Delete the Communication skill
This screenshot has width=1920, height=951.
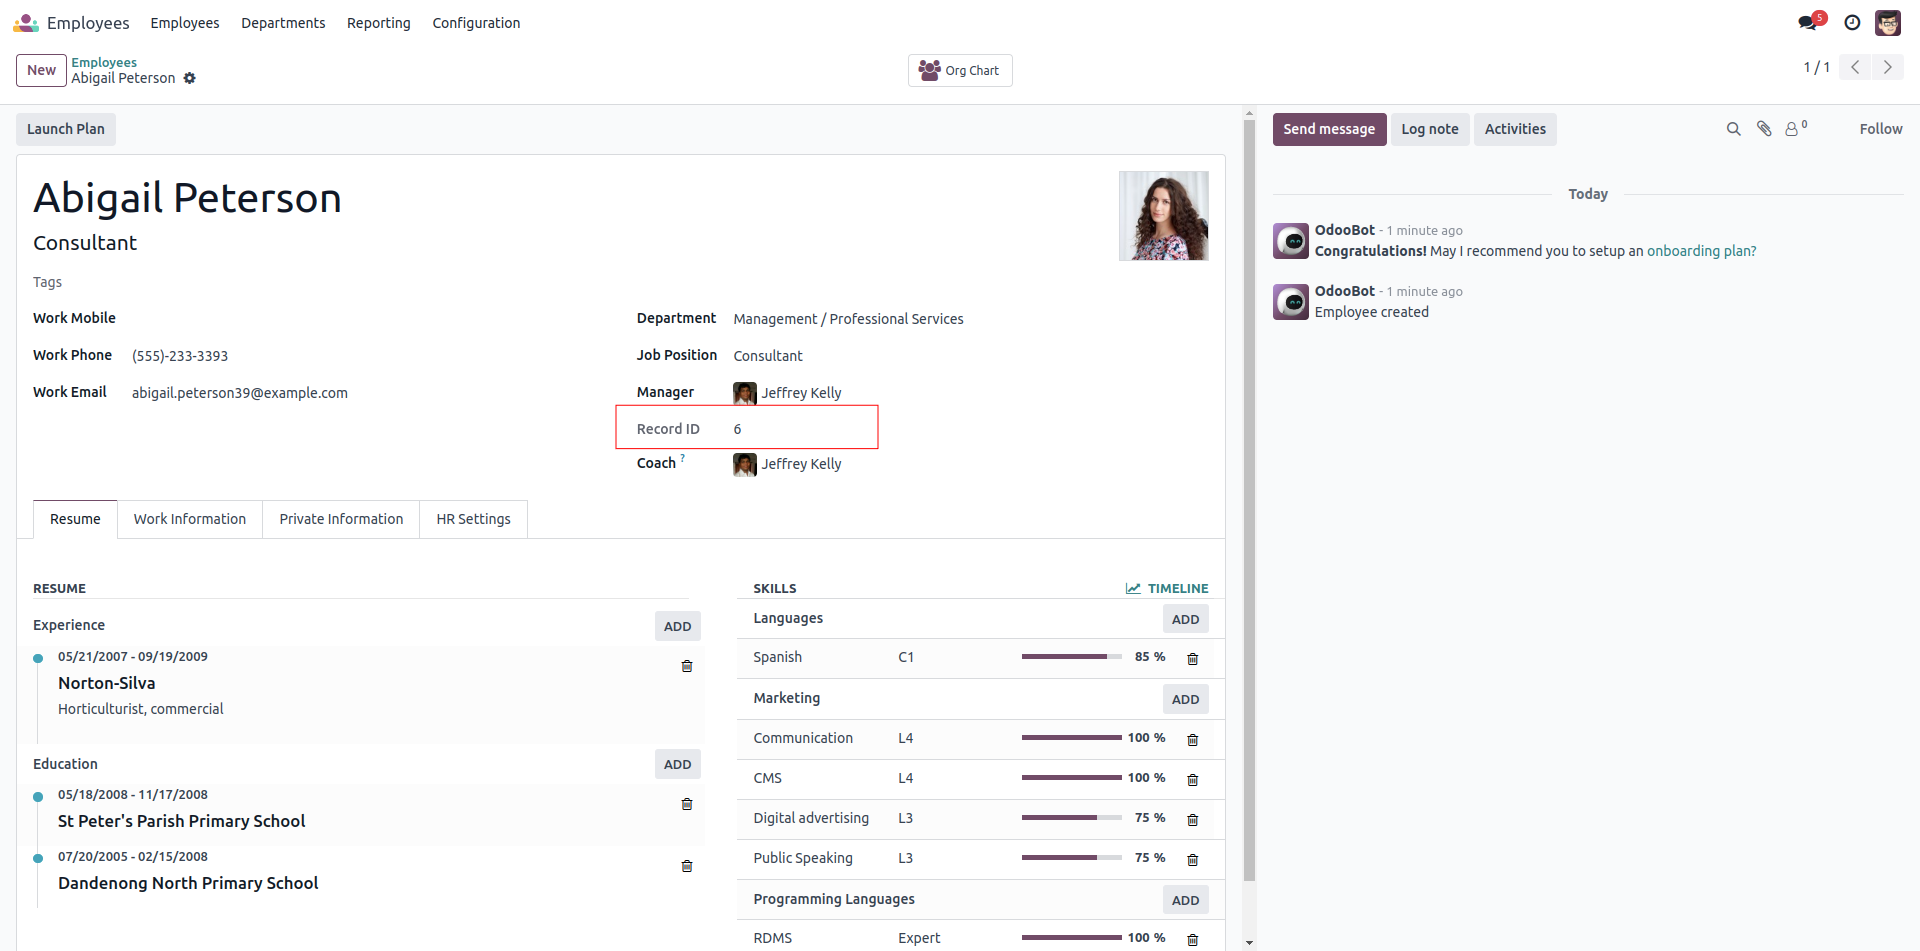click(x=1192, y=739)
